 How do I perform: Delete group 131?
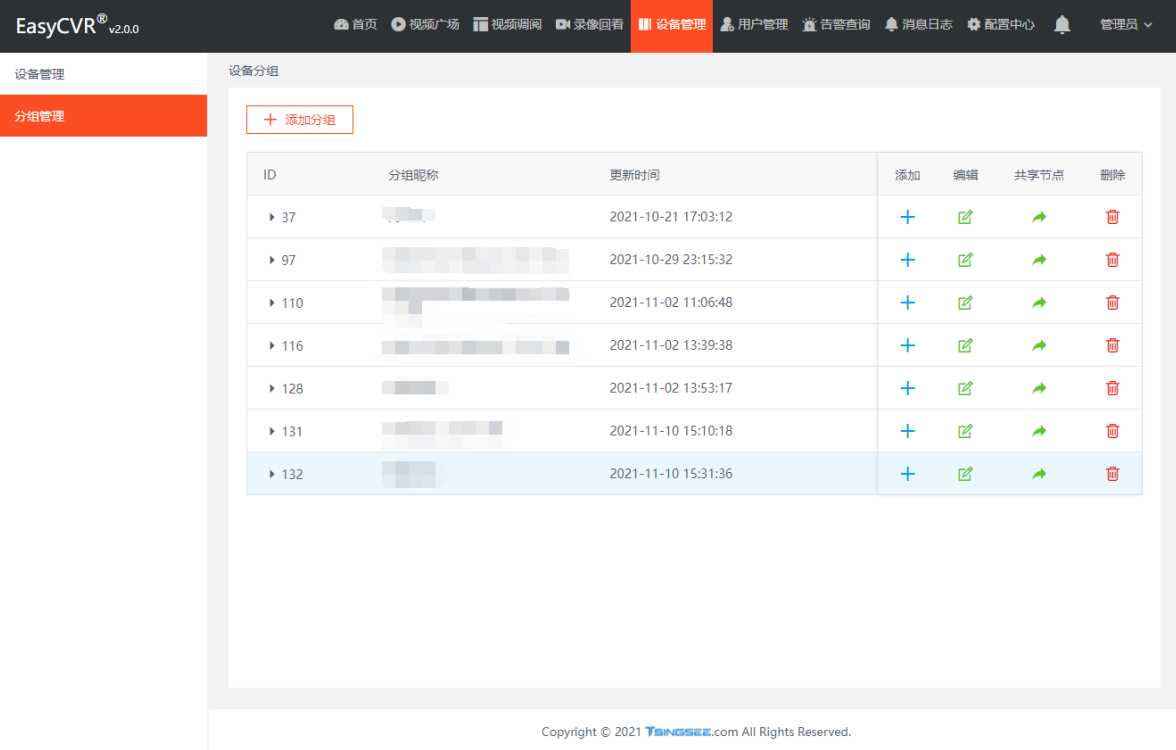[x=1112, y=431]
